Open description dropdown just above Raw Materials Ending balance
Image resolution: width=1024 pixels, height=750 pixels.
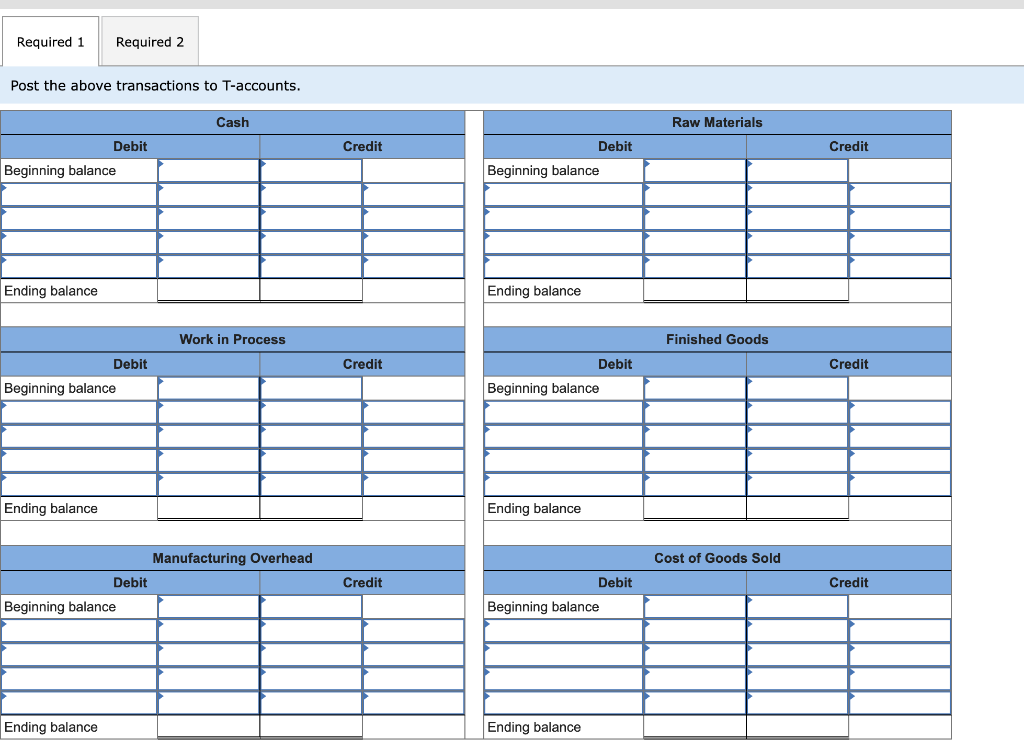pos(564,267)
